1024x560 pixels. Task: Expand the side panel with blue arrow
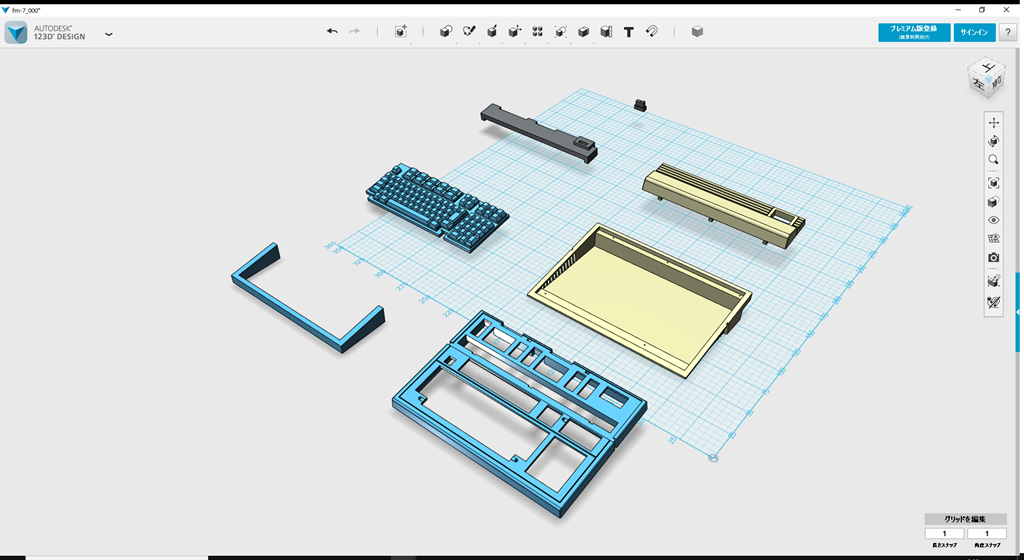pyautogui.click(x=1018, y=312)
